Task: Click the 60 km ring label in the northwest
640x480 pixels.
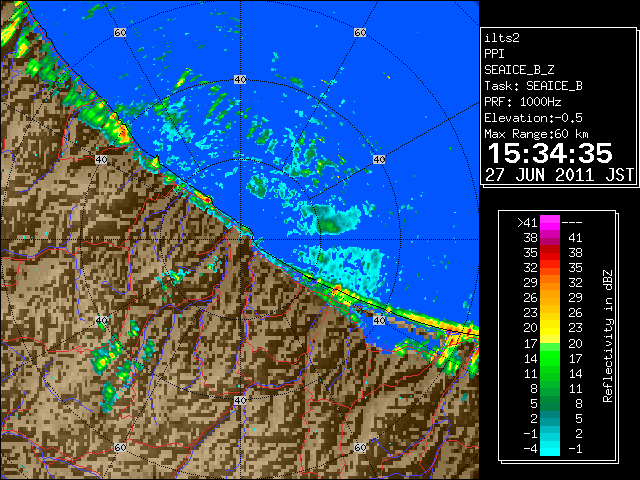Action: 120,32
